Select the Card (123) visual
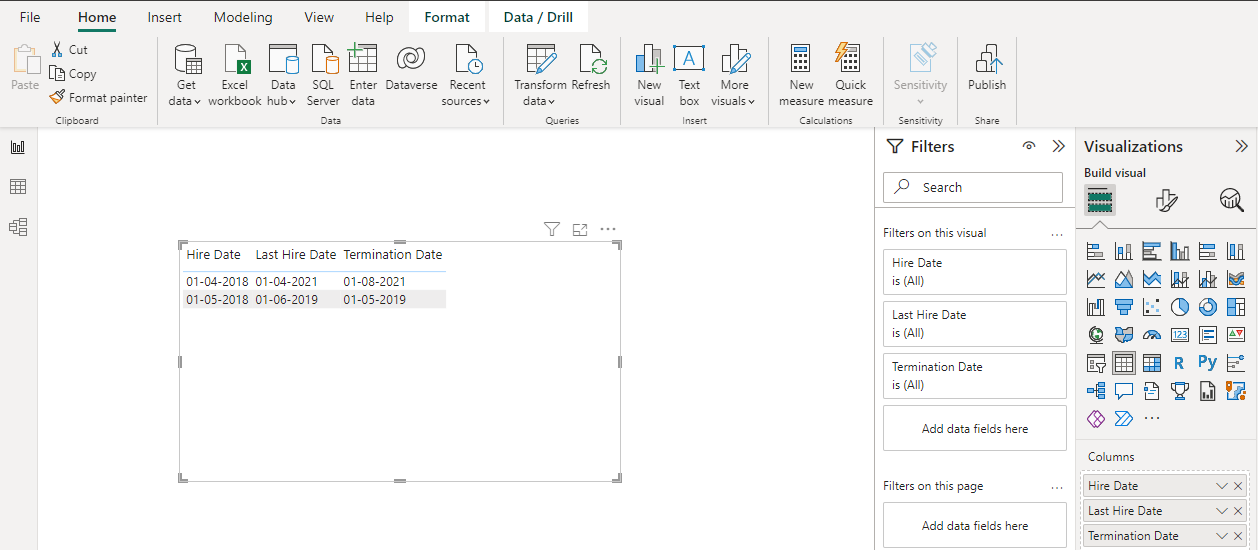The height and width of the screenshot is (550, 1258). coord(1179,335)
